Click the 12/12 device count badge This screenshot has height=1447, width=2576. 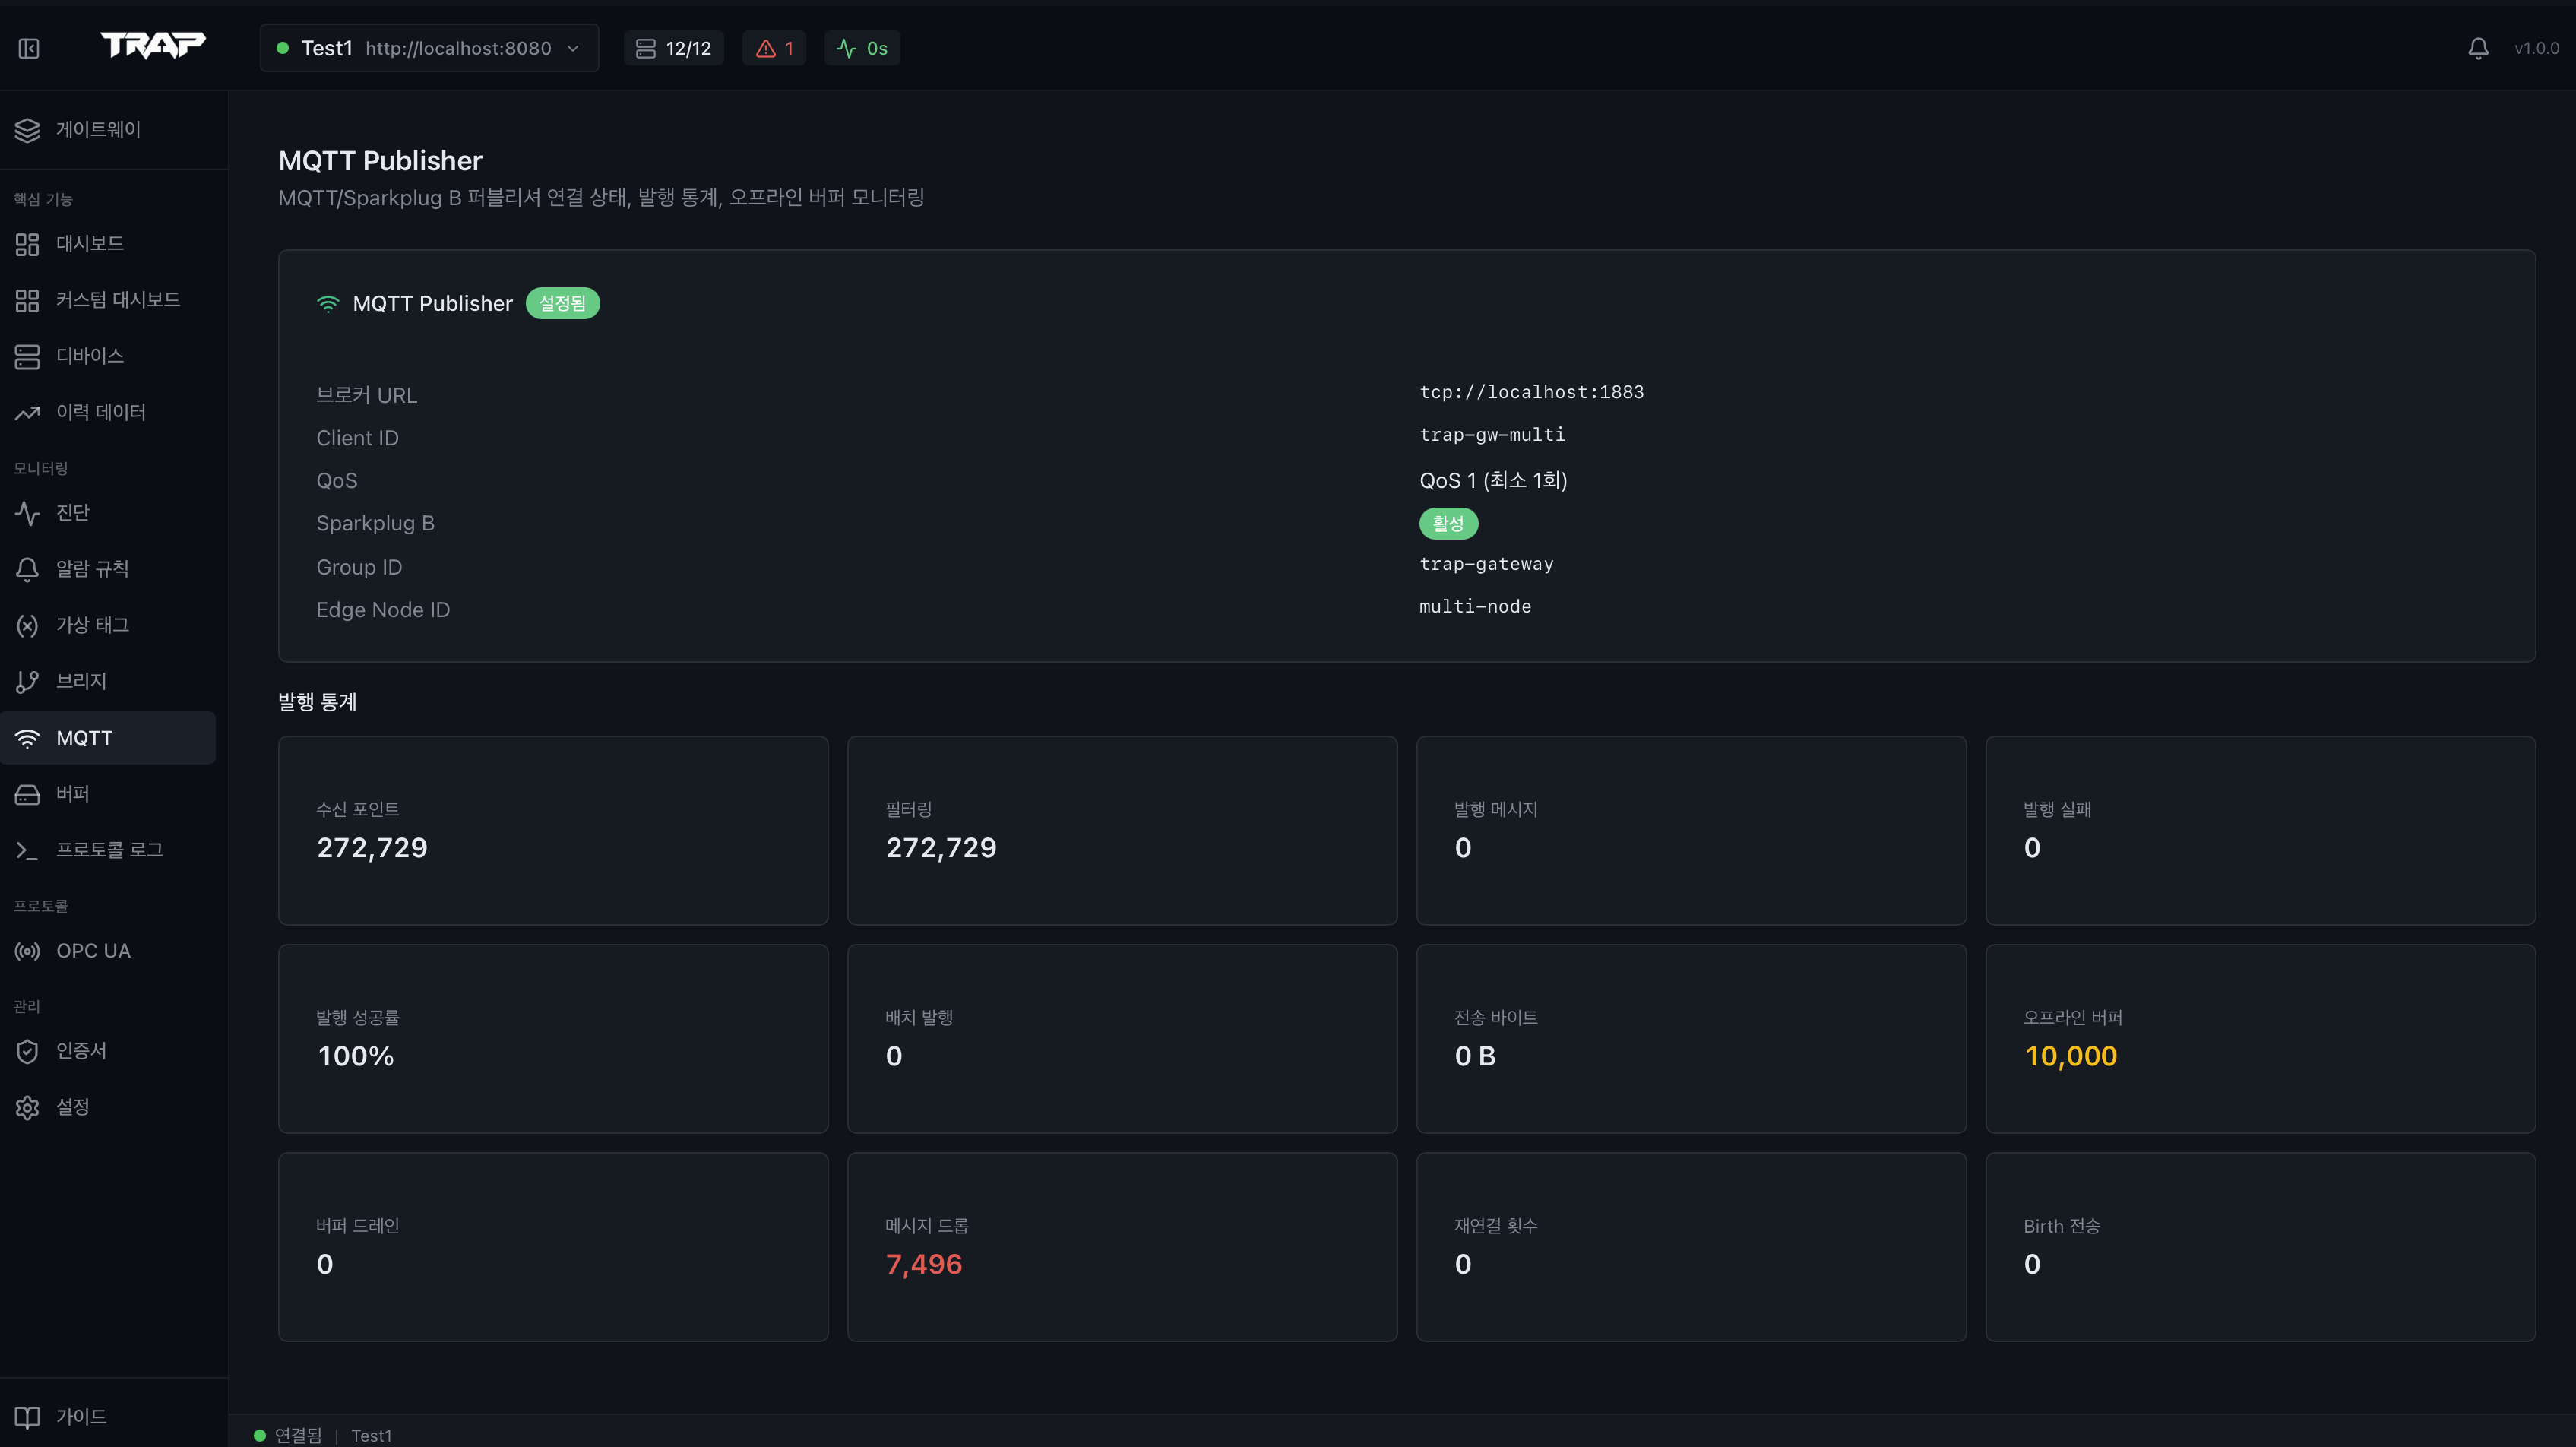pyautogui.click(x=673, y=47)
